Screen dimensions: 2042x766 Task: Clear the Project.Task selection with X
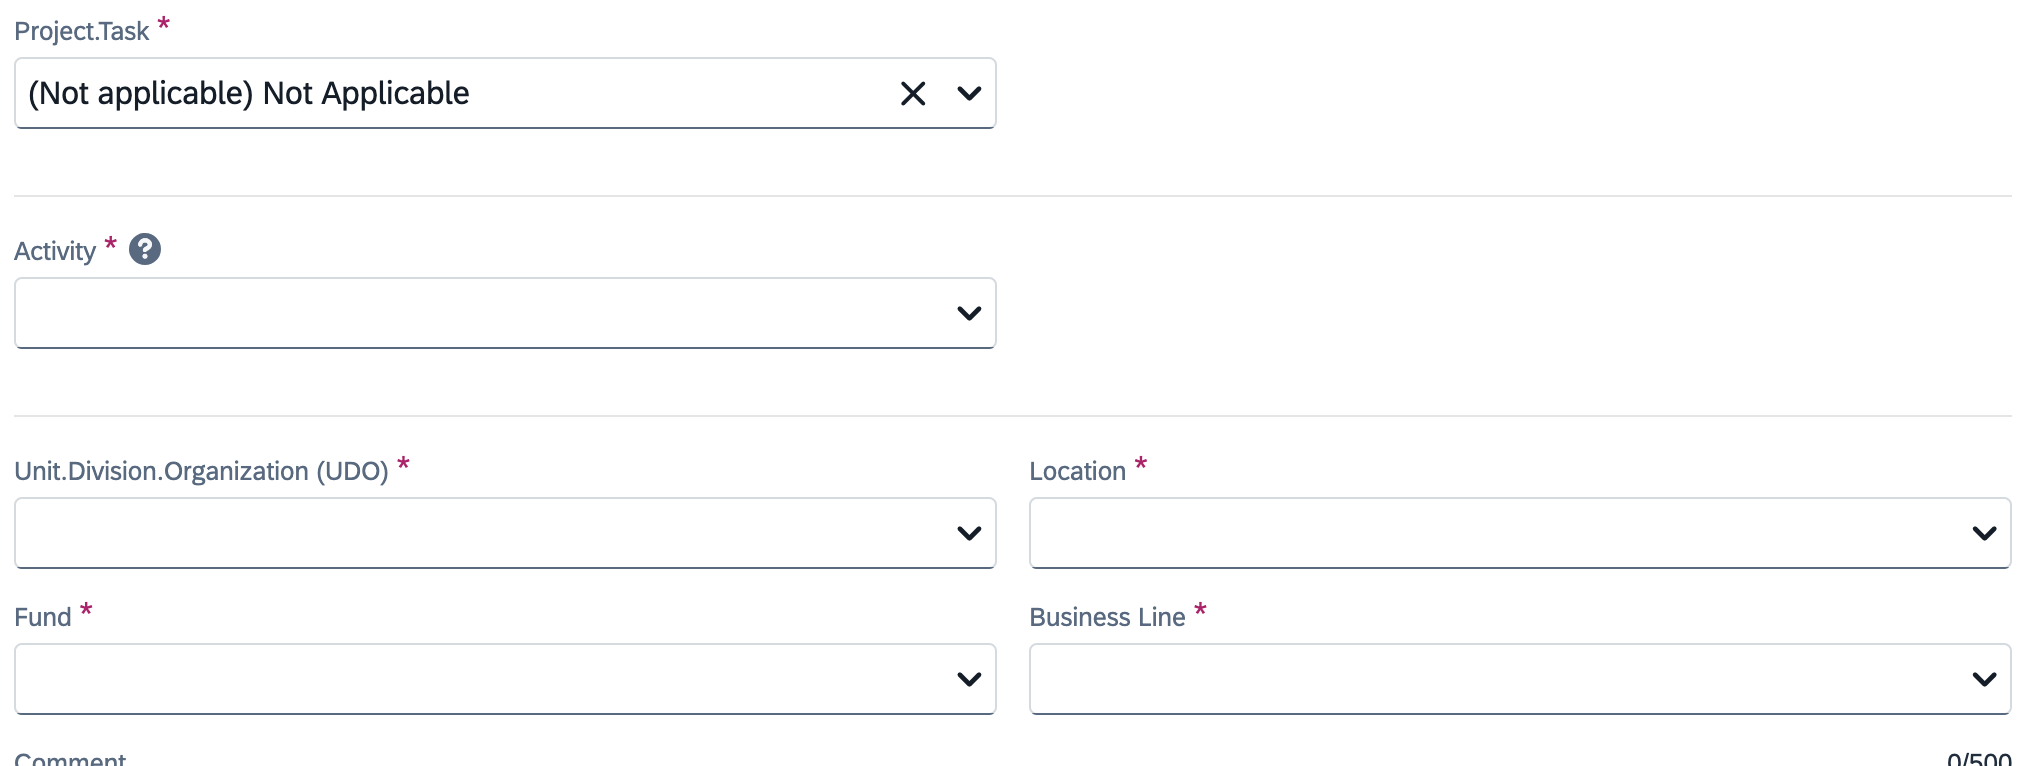(x=913, y=94)
